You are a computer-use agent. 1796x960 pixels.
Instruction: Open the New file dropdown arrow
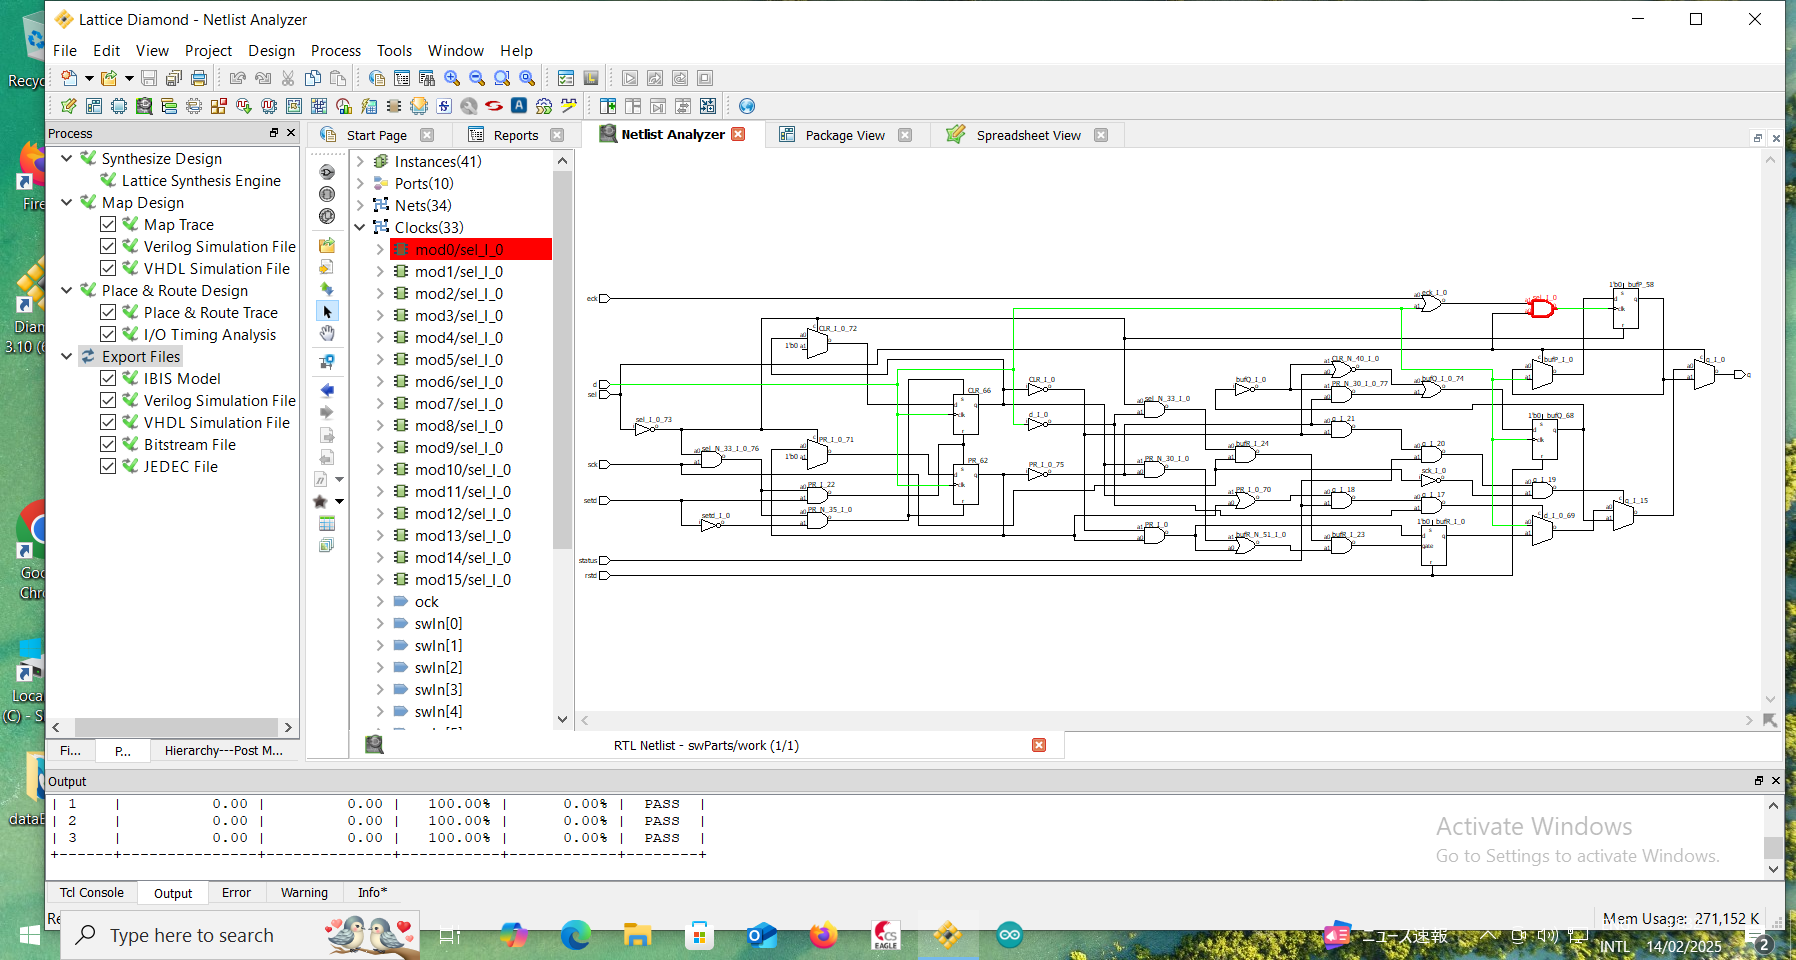(x=88, y=78)
